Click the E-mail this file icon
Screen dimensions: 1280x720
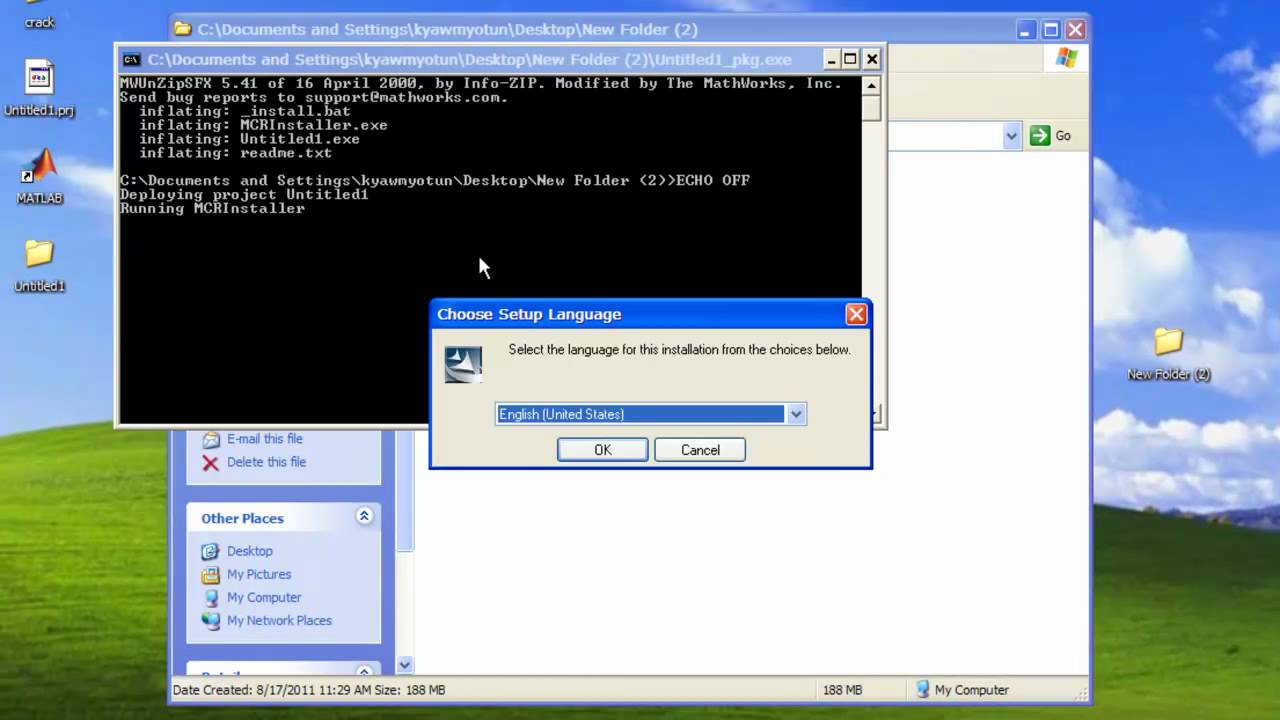[x=210, y=439]
